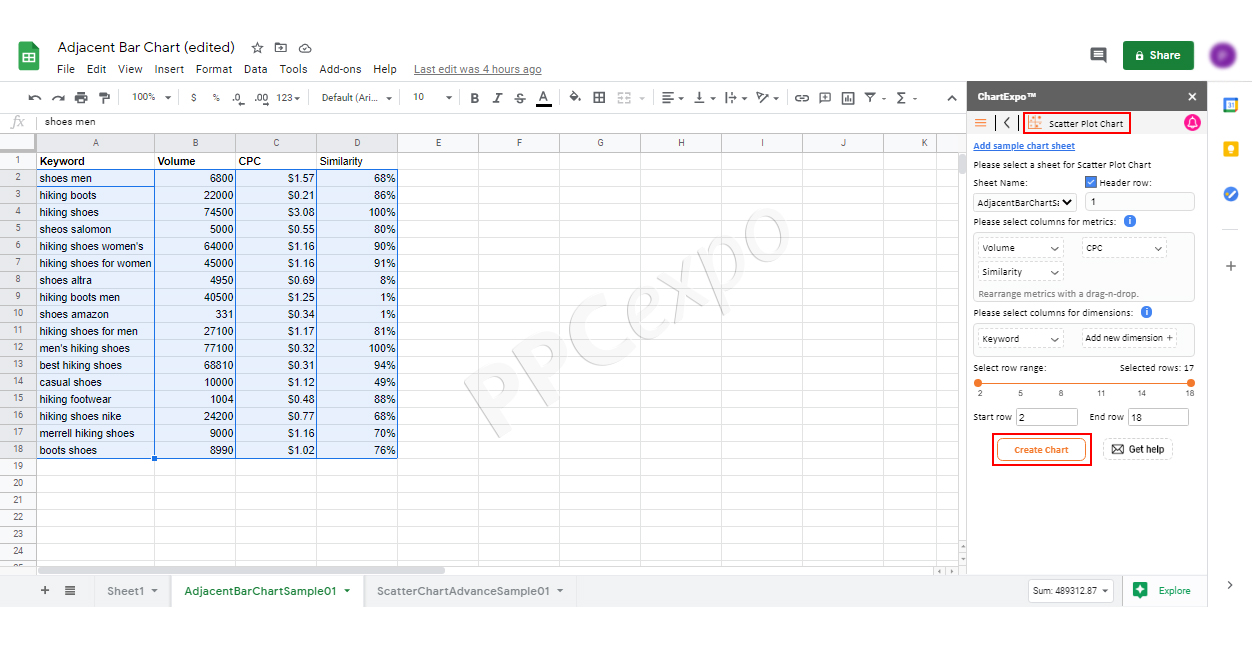The width and height of the screenshot is (1253, 646).
Task: Open the File menu
Action: (x=66, y=69)
